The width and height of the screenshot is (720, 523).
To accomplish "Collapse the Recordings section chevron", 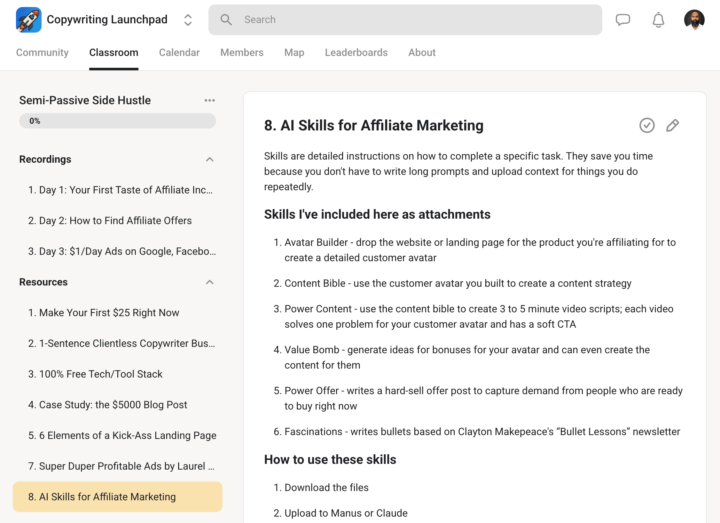I will 209,159.
